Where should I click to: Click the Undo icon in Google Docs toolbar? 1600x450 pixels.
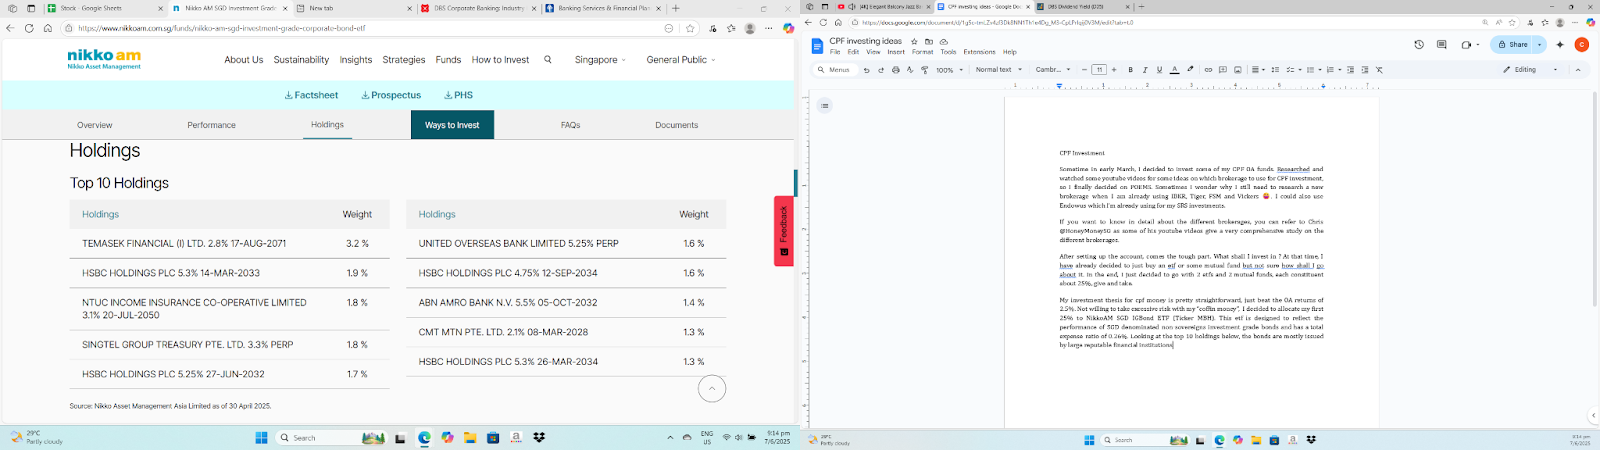click(x=866, y=70)
